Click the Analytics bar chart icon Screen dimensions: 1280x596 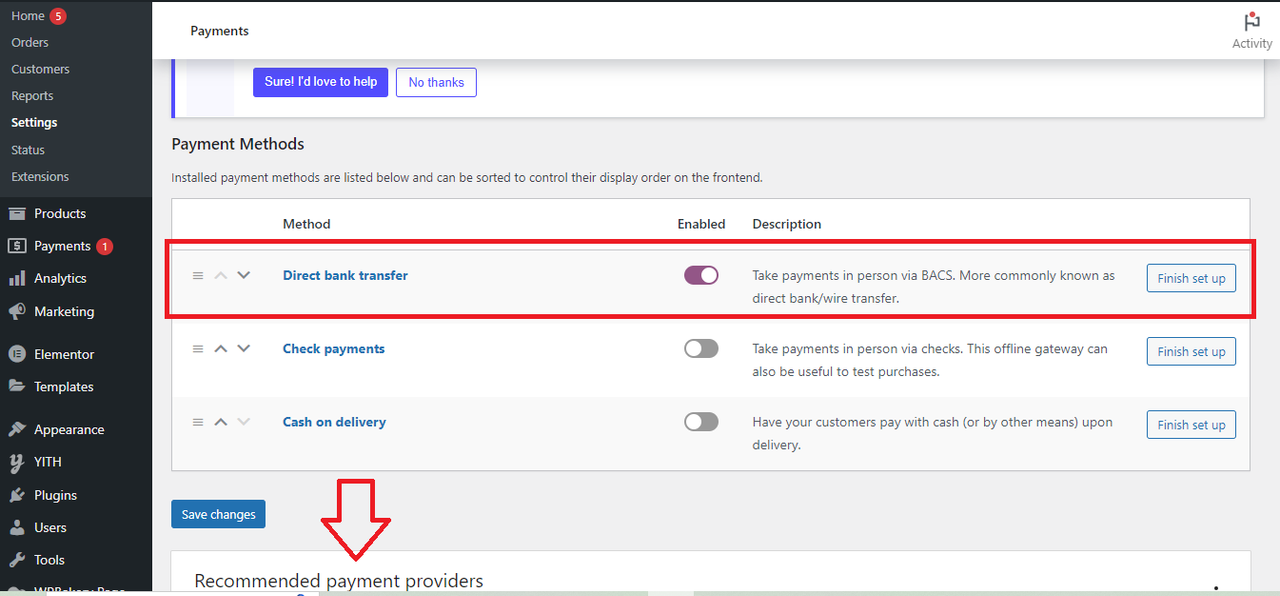coord(17,278)
